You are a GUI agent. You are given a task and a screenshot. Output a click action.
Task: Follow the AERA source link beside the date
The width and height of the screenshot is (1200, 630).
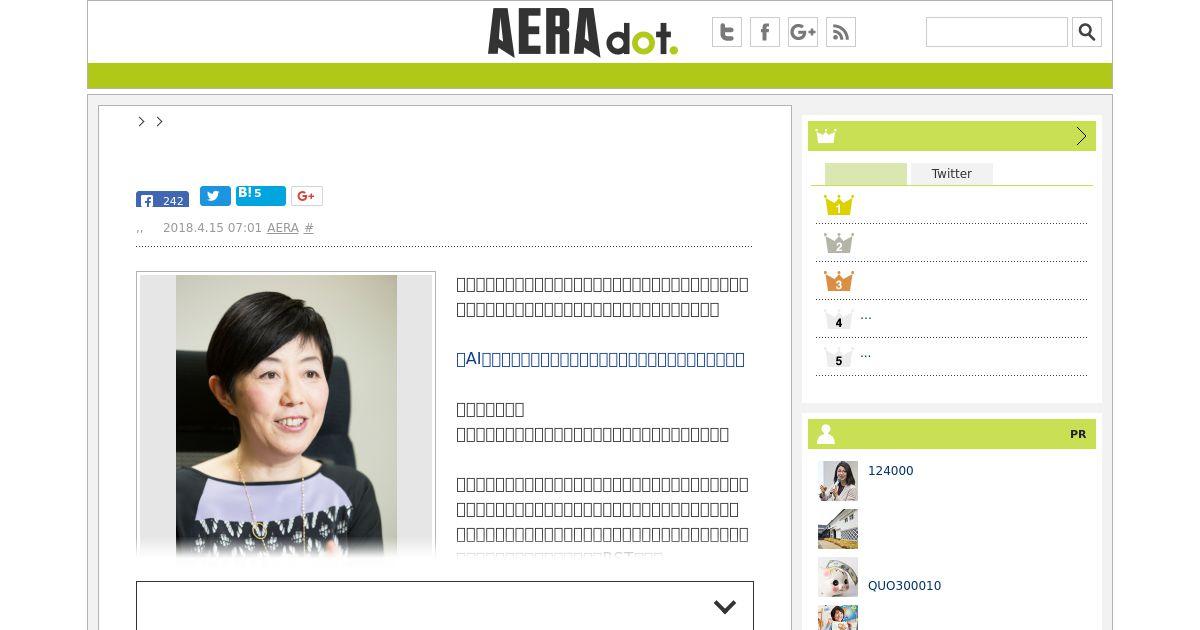[283, 228]
